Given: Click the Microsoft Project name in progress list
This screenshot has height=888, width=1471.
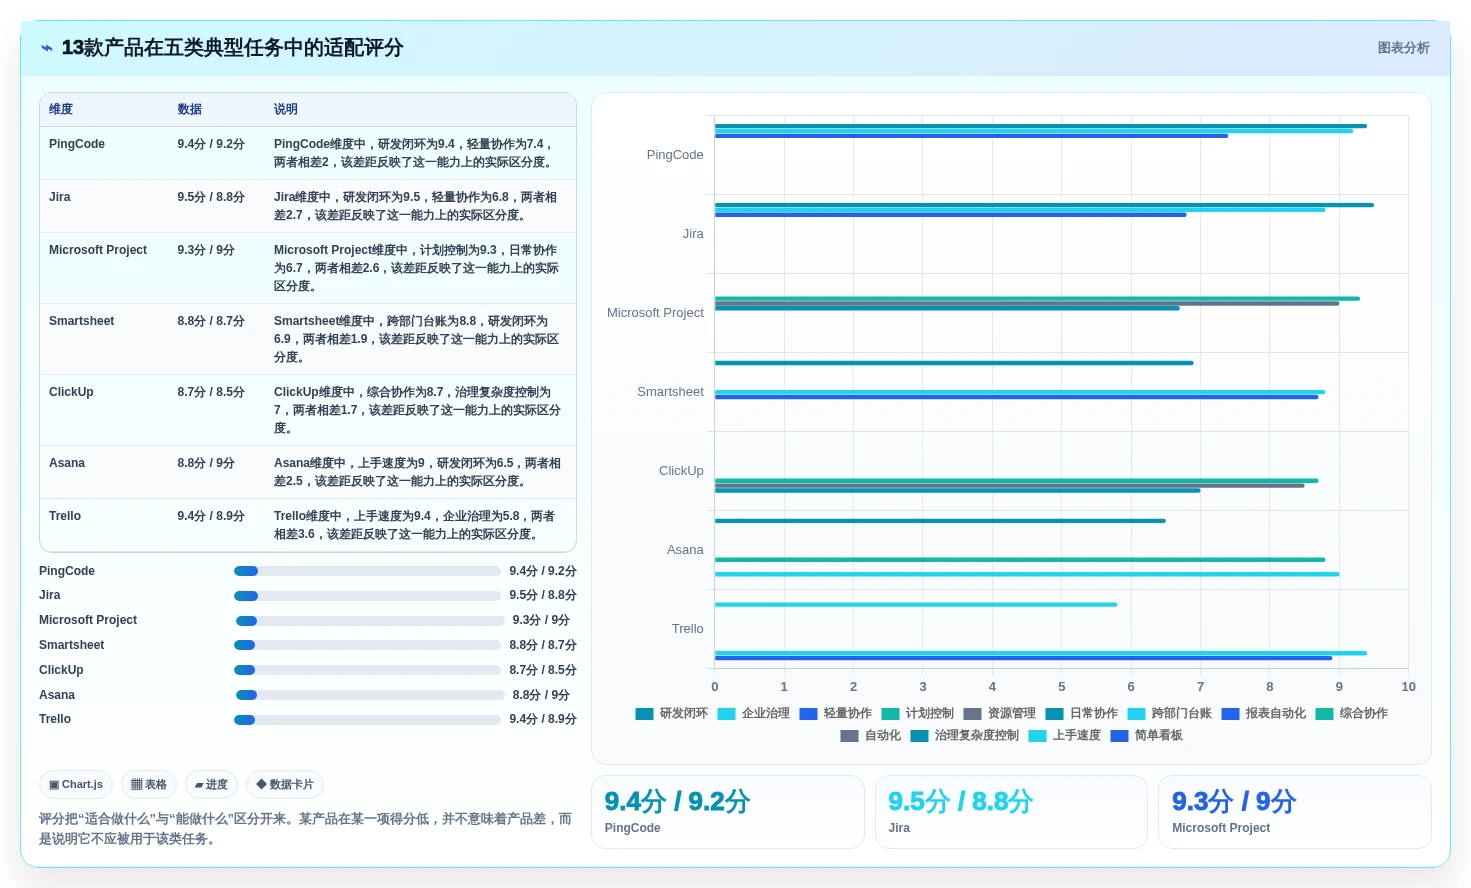Looking at the screenshot, I should point(88,620).
